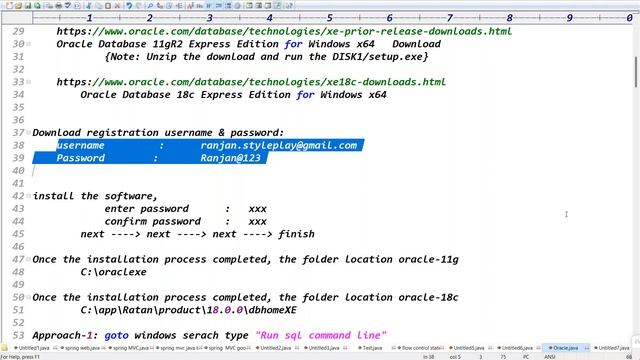The height and width of the screenshot is (360, 640).
Task: Click 'DISK1/setup.exe' on line 31
Action: tap(377, 56)
